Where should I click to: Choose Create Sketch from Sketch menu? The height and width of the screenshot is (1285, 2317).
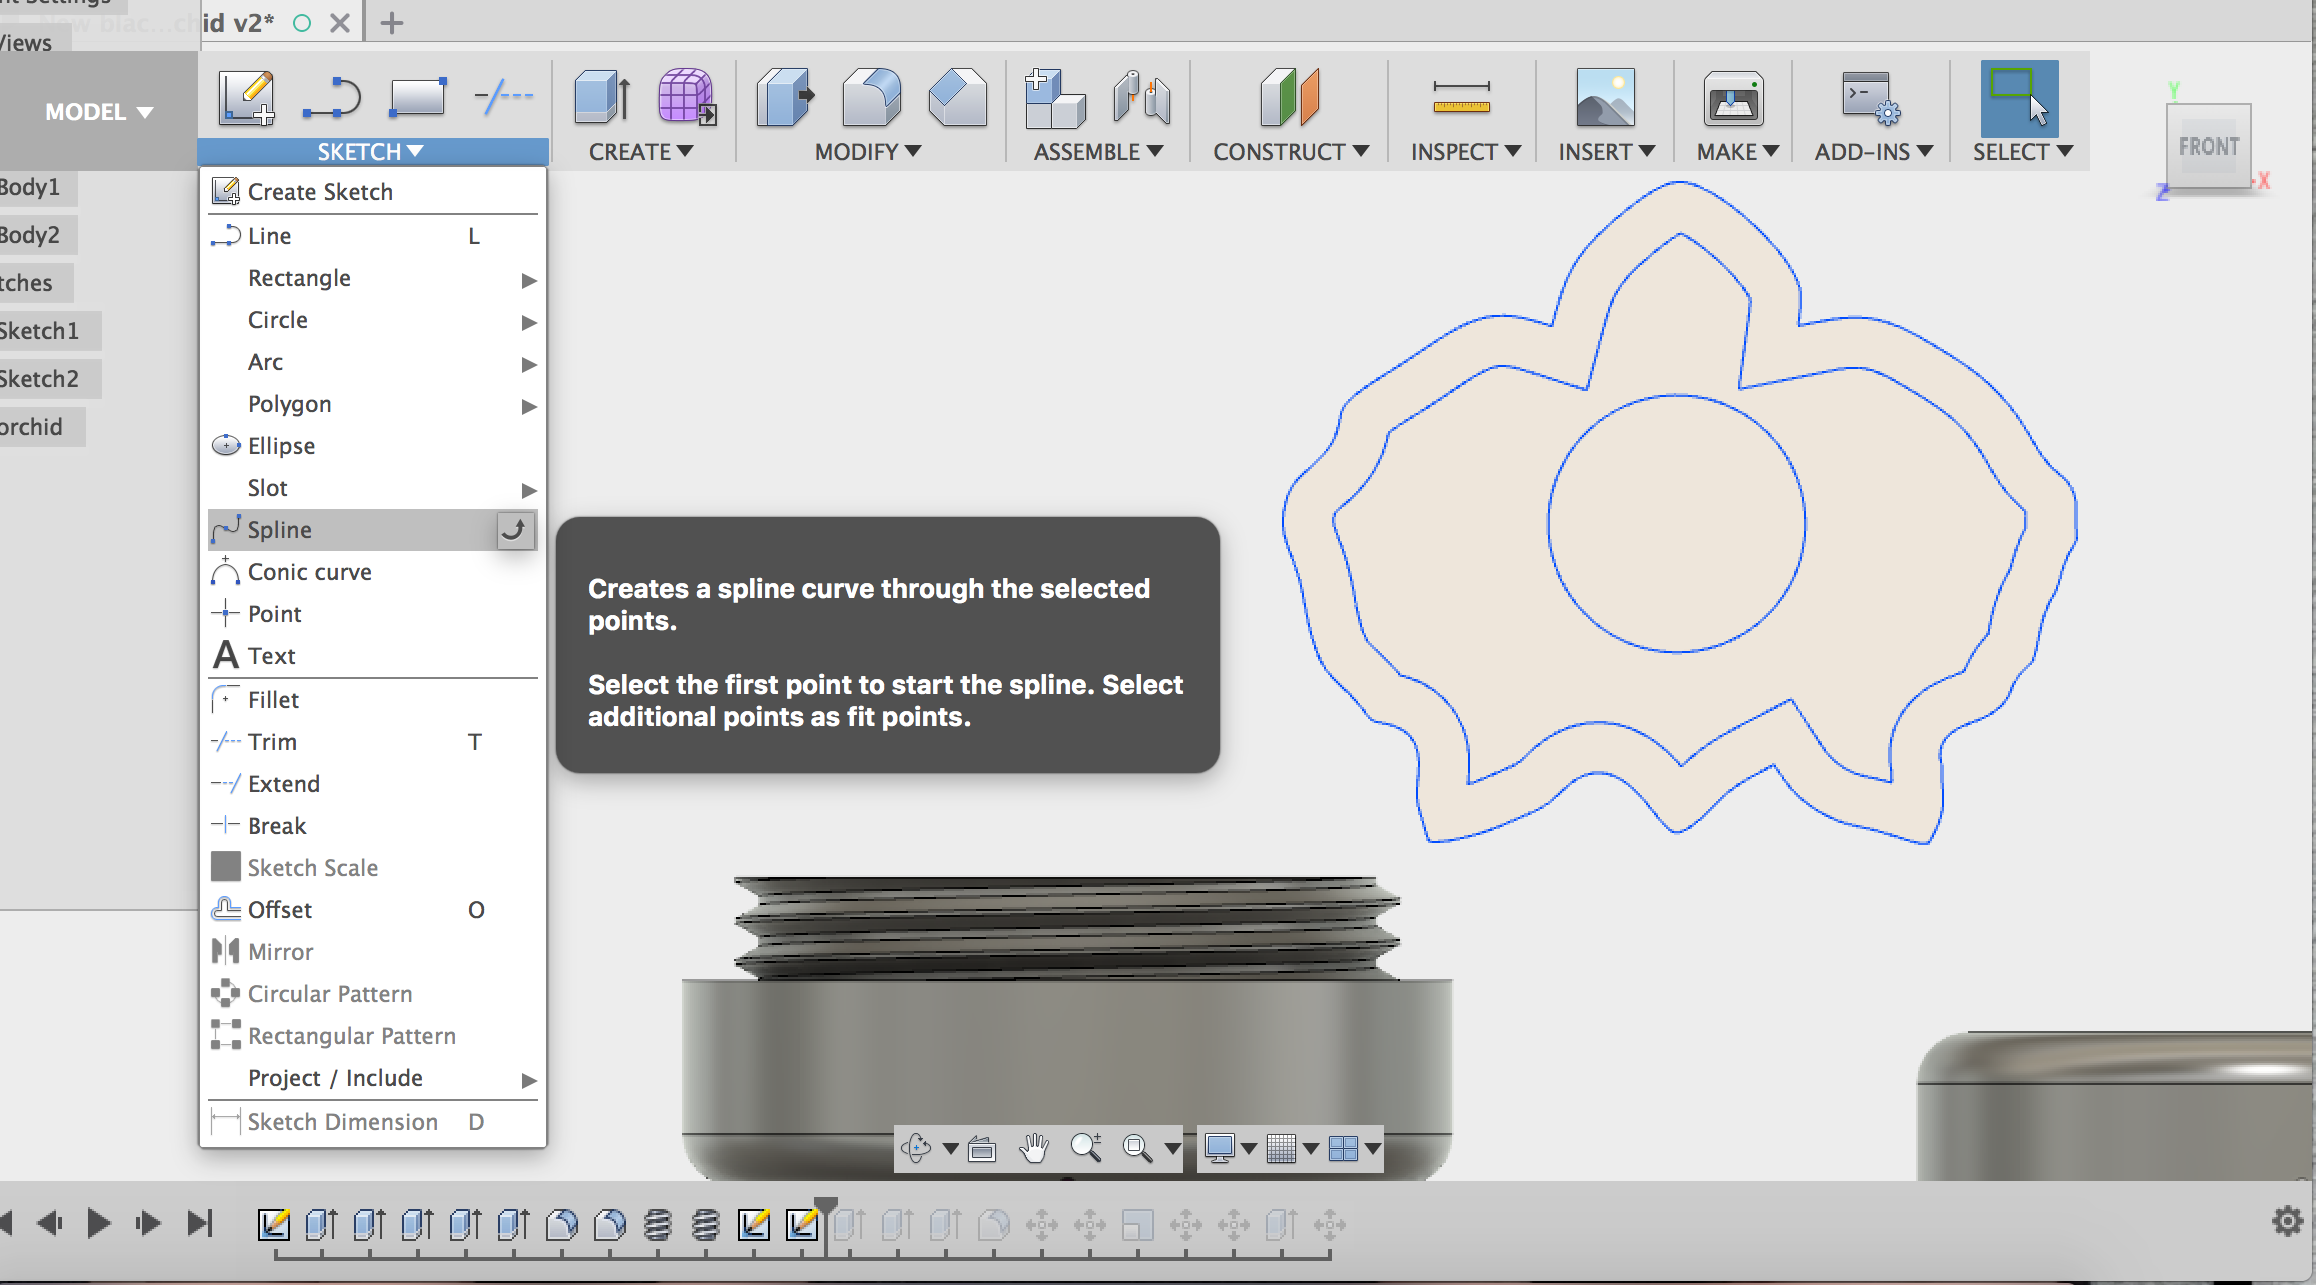click(x=373, y=192)
